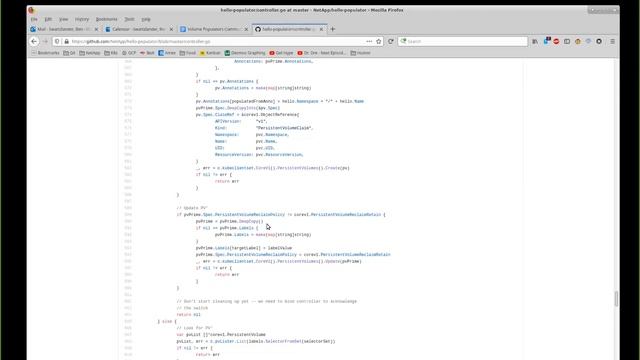Click the forward navigation arrow
This screenshot has width=640, height=360.
[x=45, y=41]
